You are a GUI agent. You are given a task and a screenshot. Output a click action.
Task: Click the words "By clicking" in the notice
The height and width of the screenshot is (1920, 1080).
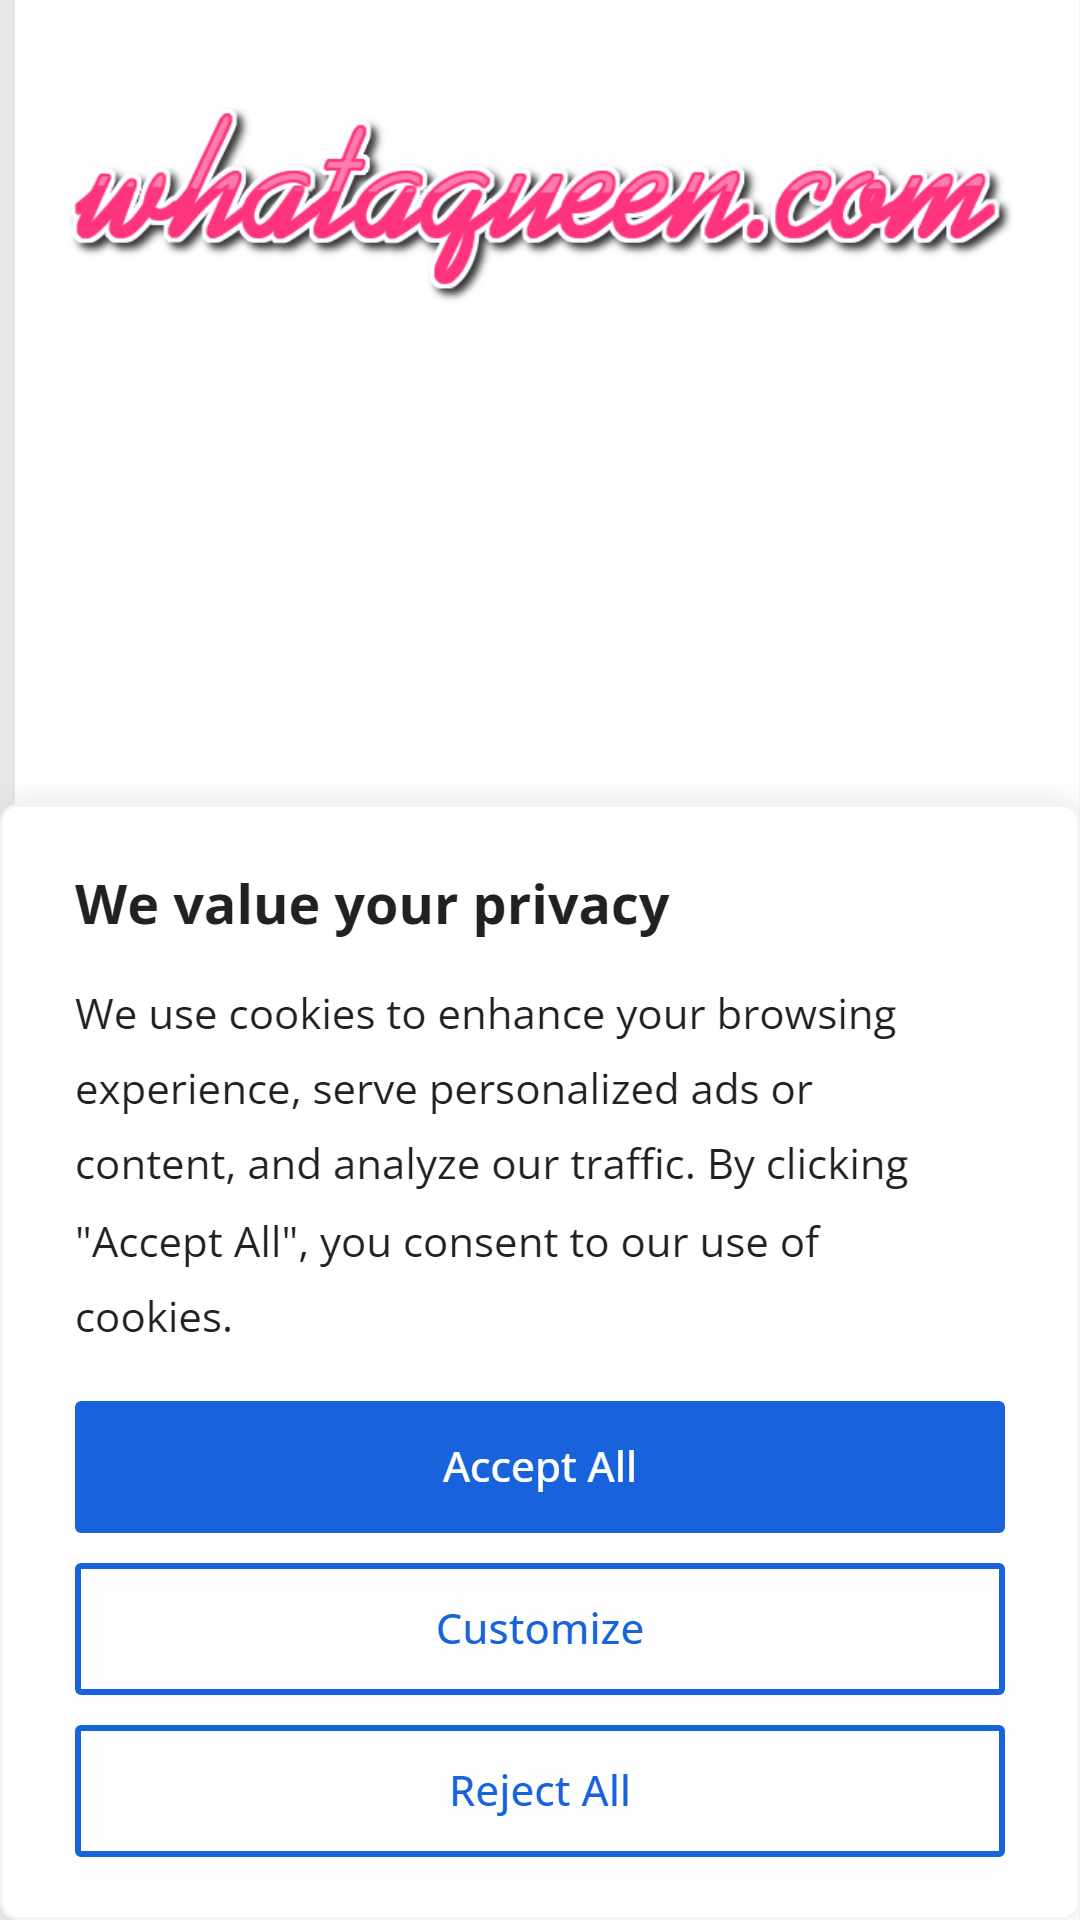click(808, 1166)
